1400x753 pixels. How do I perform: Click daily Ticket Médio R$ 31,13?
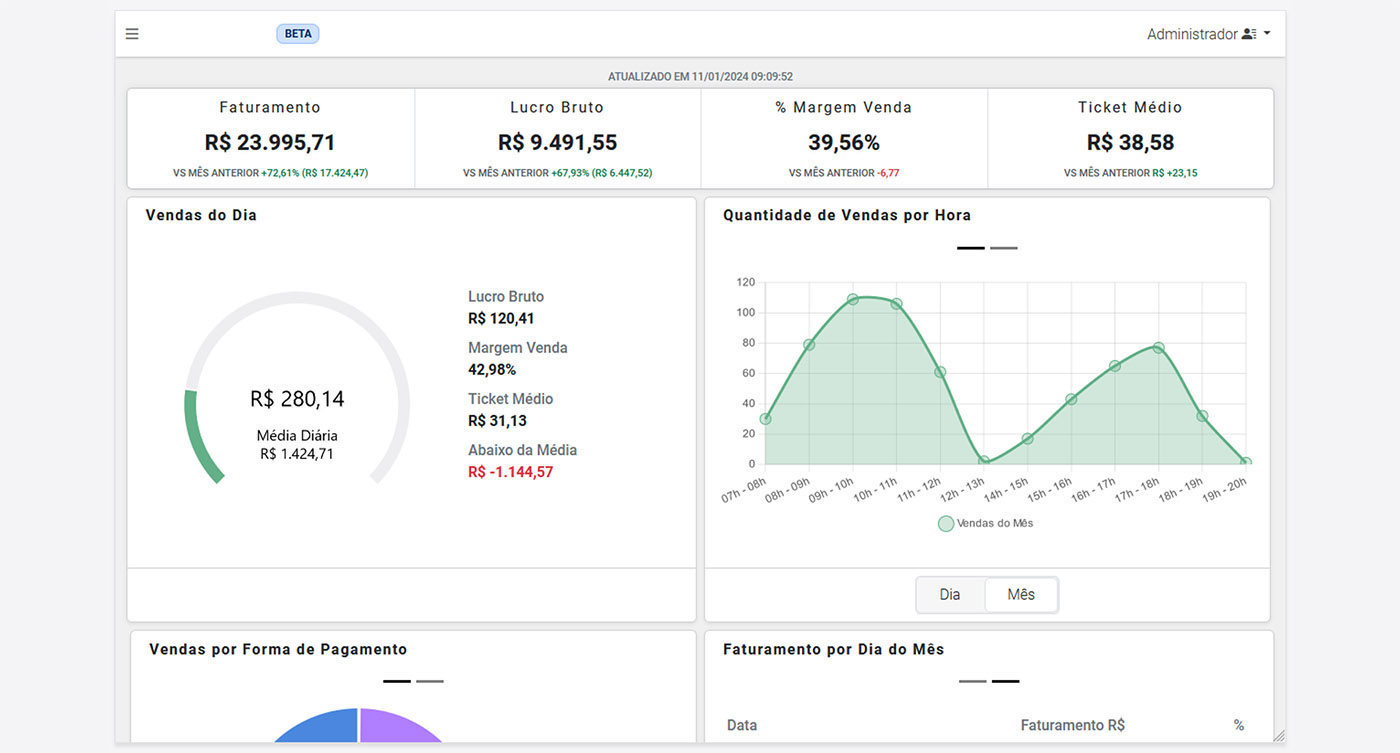coord(497,421)
